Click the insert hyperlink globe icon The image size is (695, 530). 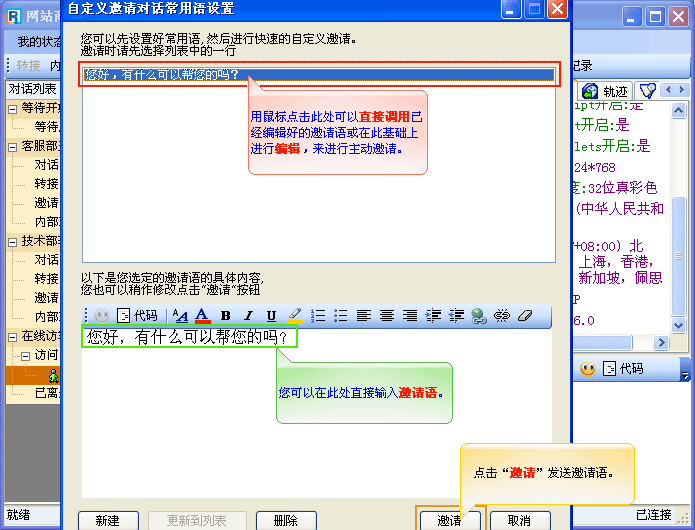(478, 316)
